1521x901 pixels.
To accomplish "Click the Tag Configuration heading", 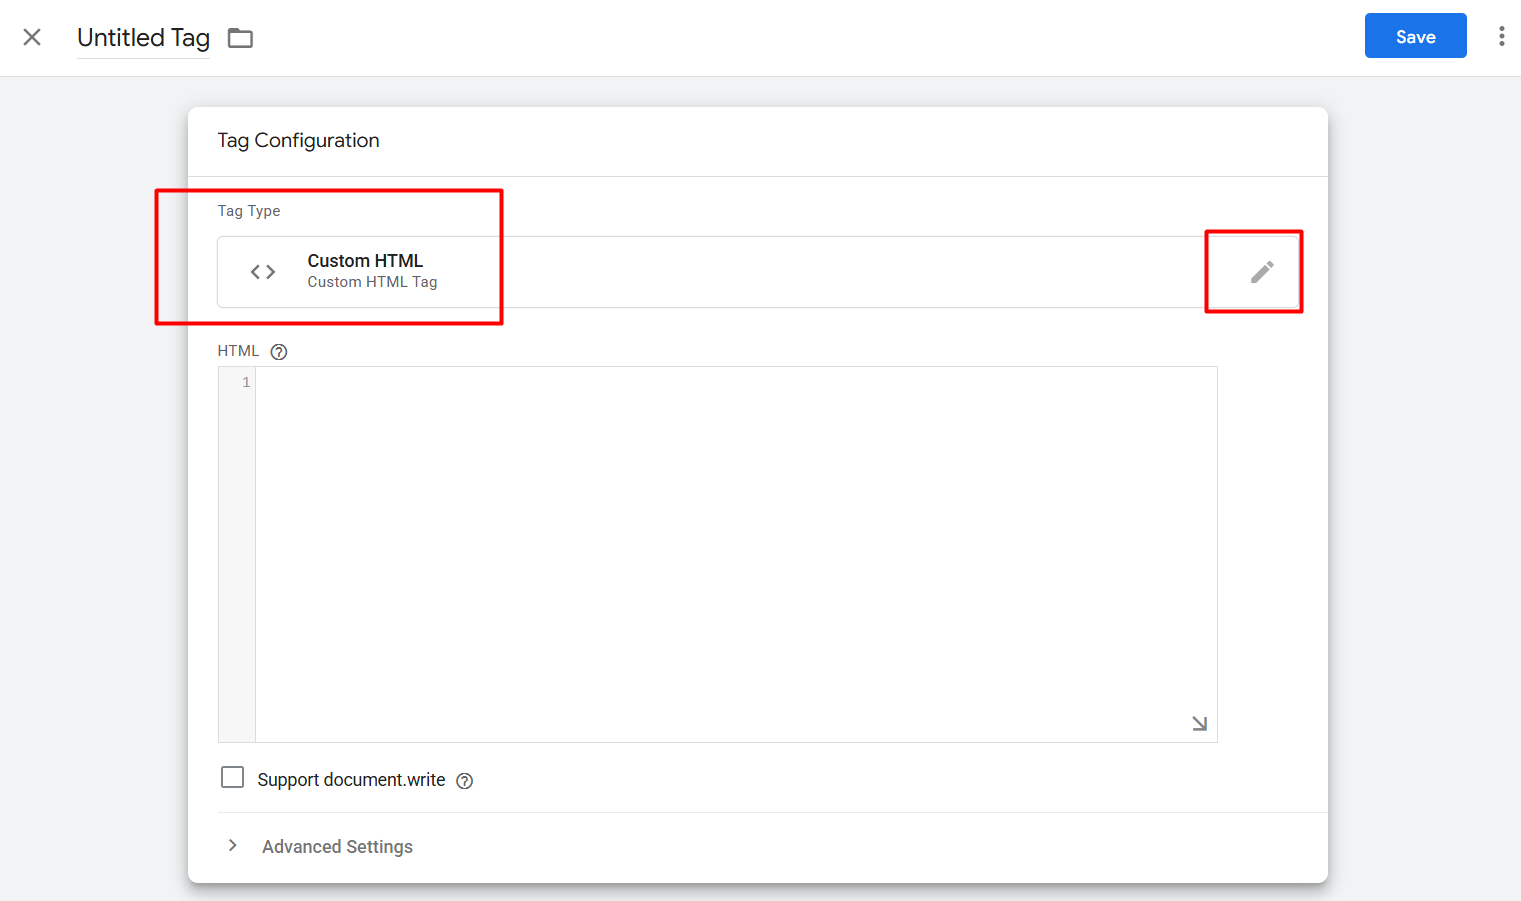I will click(x=298, y=141).
